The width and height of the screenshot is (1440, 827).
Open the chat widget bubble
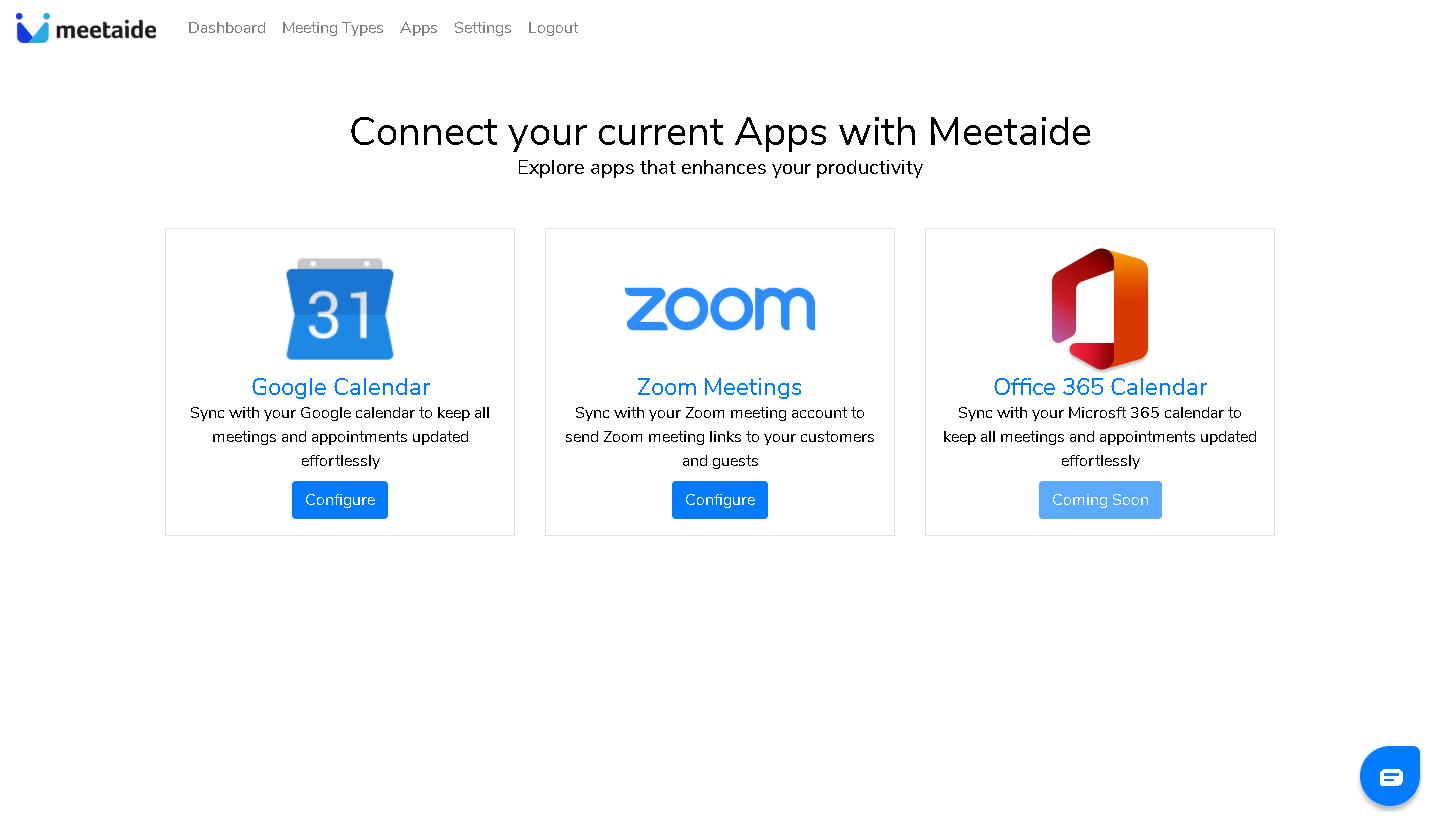click(x=1390, y=776)
